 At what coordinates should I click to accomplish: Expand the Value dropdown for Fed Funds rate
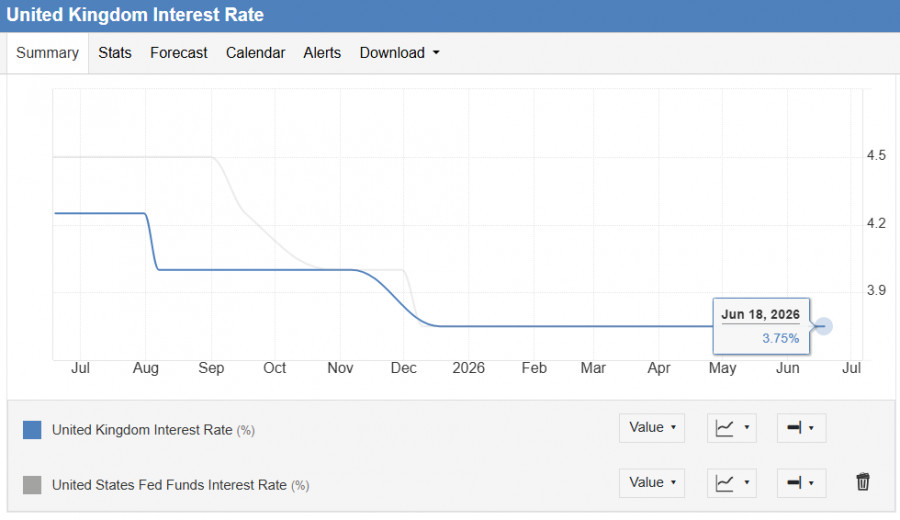(652, 483)
